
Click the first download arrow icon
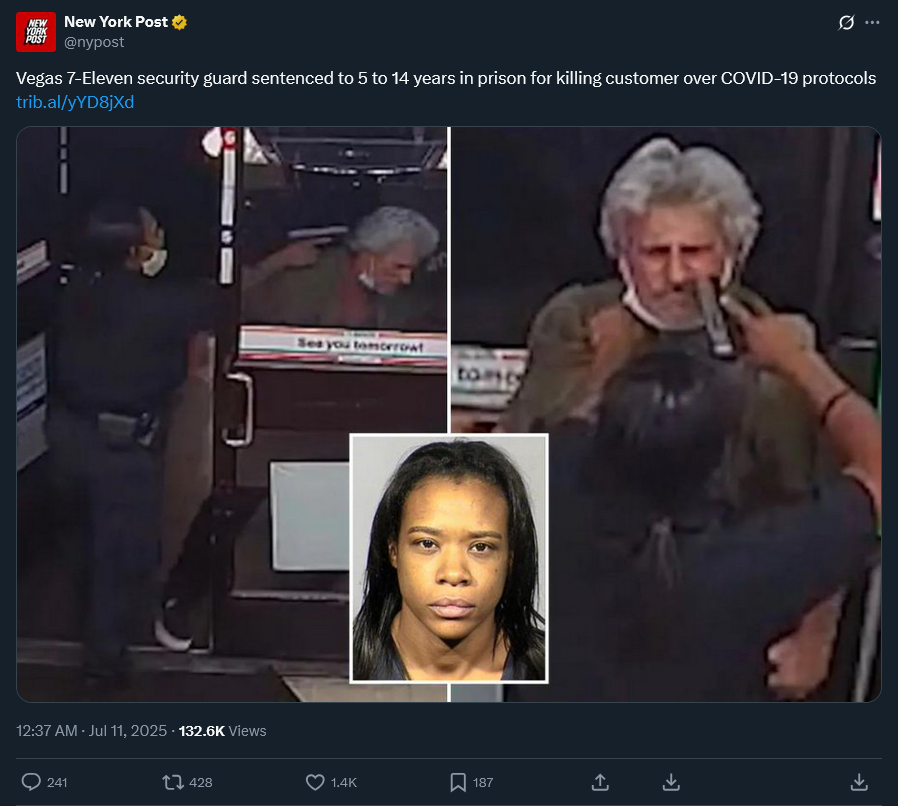(x=671, y=782)
